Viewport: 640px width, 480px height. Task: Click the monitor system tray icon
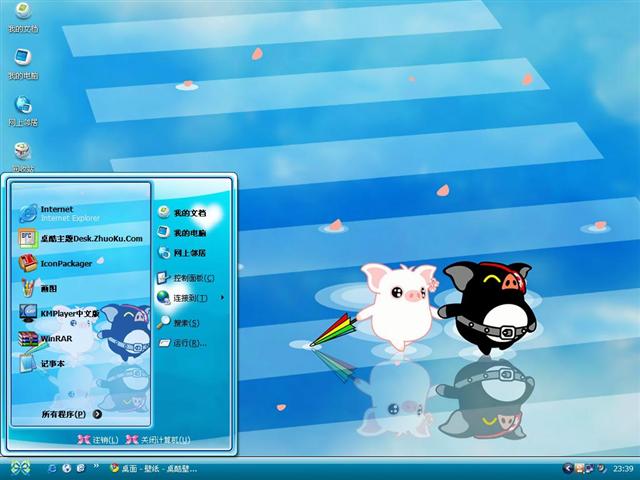(590, 468)
